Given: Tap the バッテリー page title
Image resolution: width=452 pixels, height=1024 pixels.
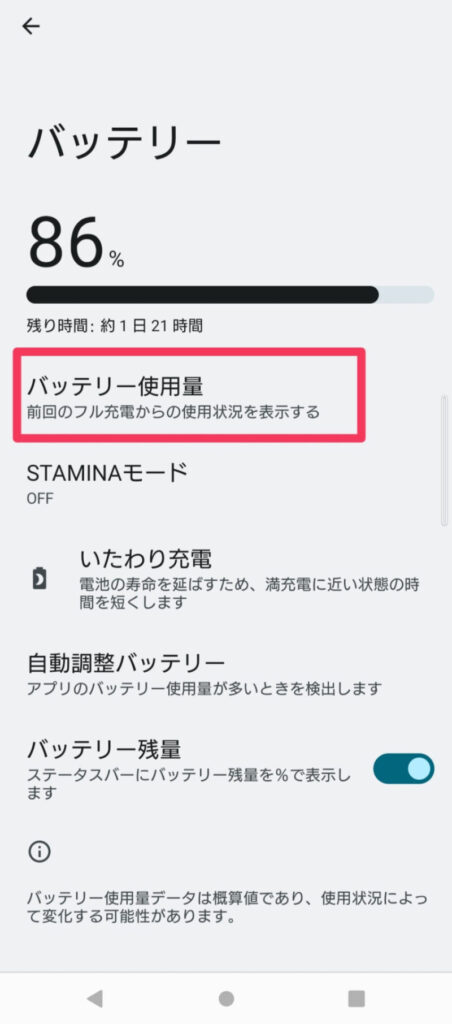Looking at the screenshot, I should click(124, 142).
